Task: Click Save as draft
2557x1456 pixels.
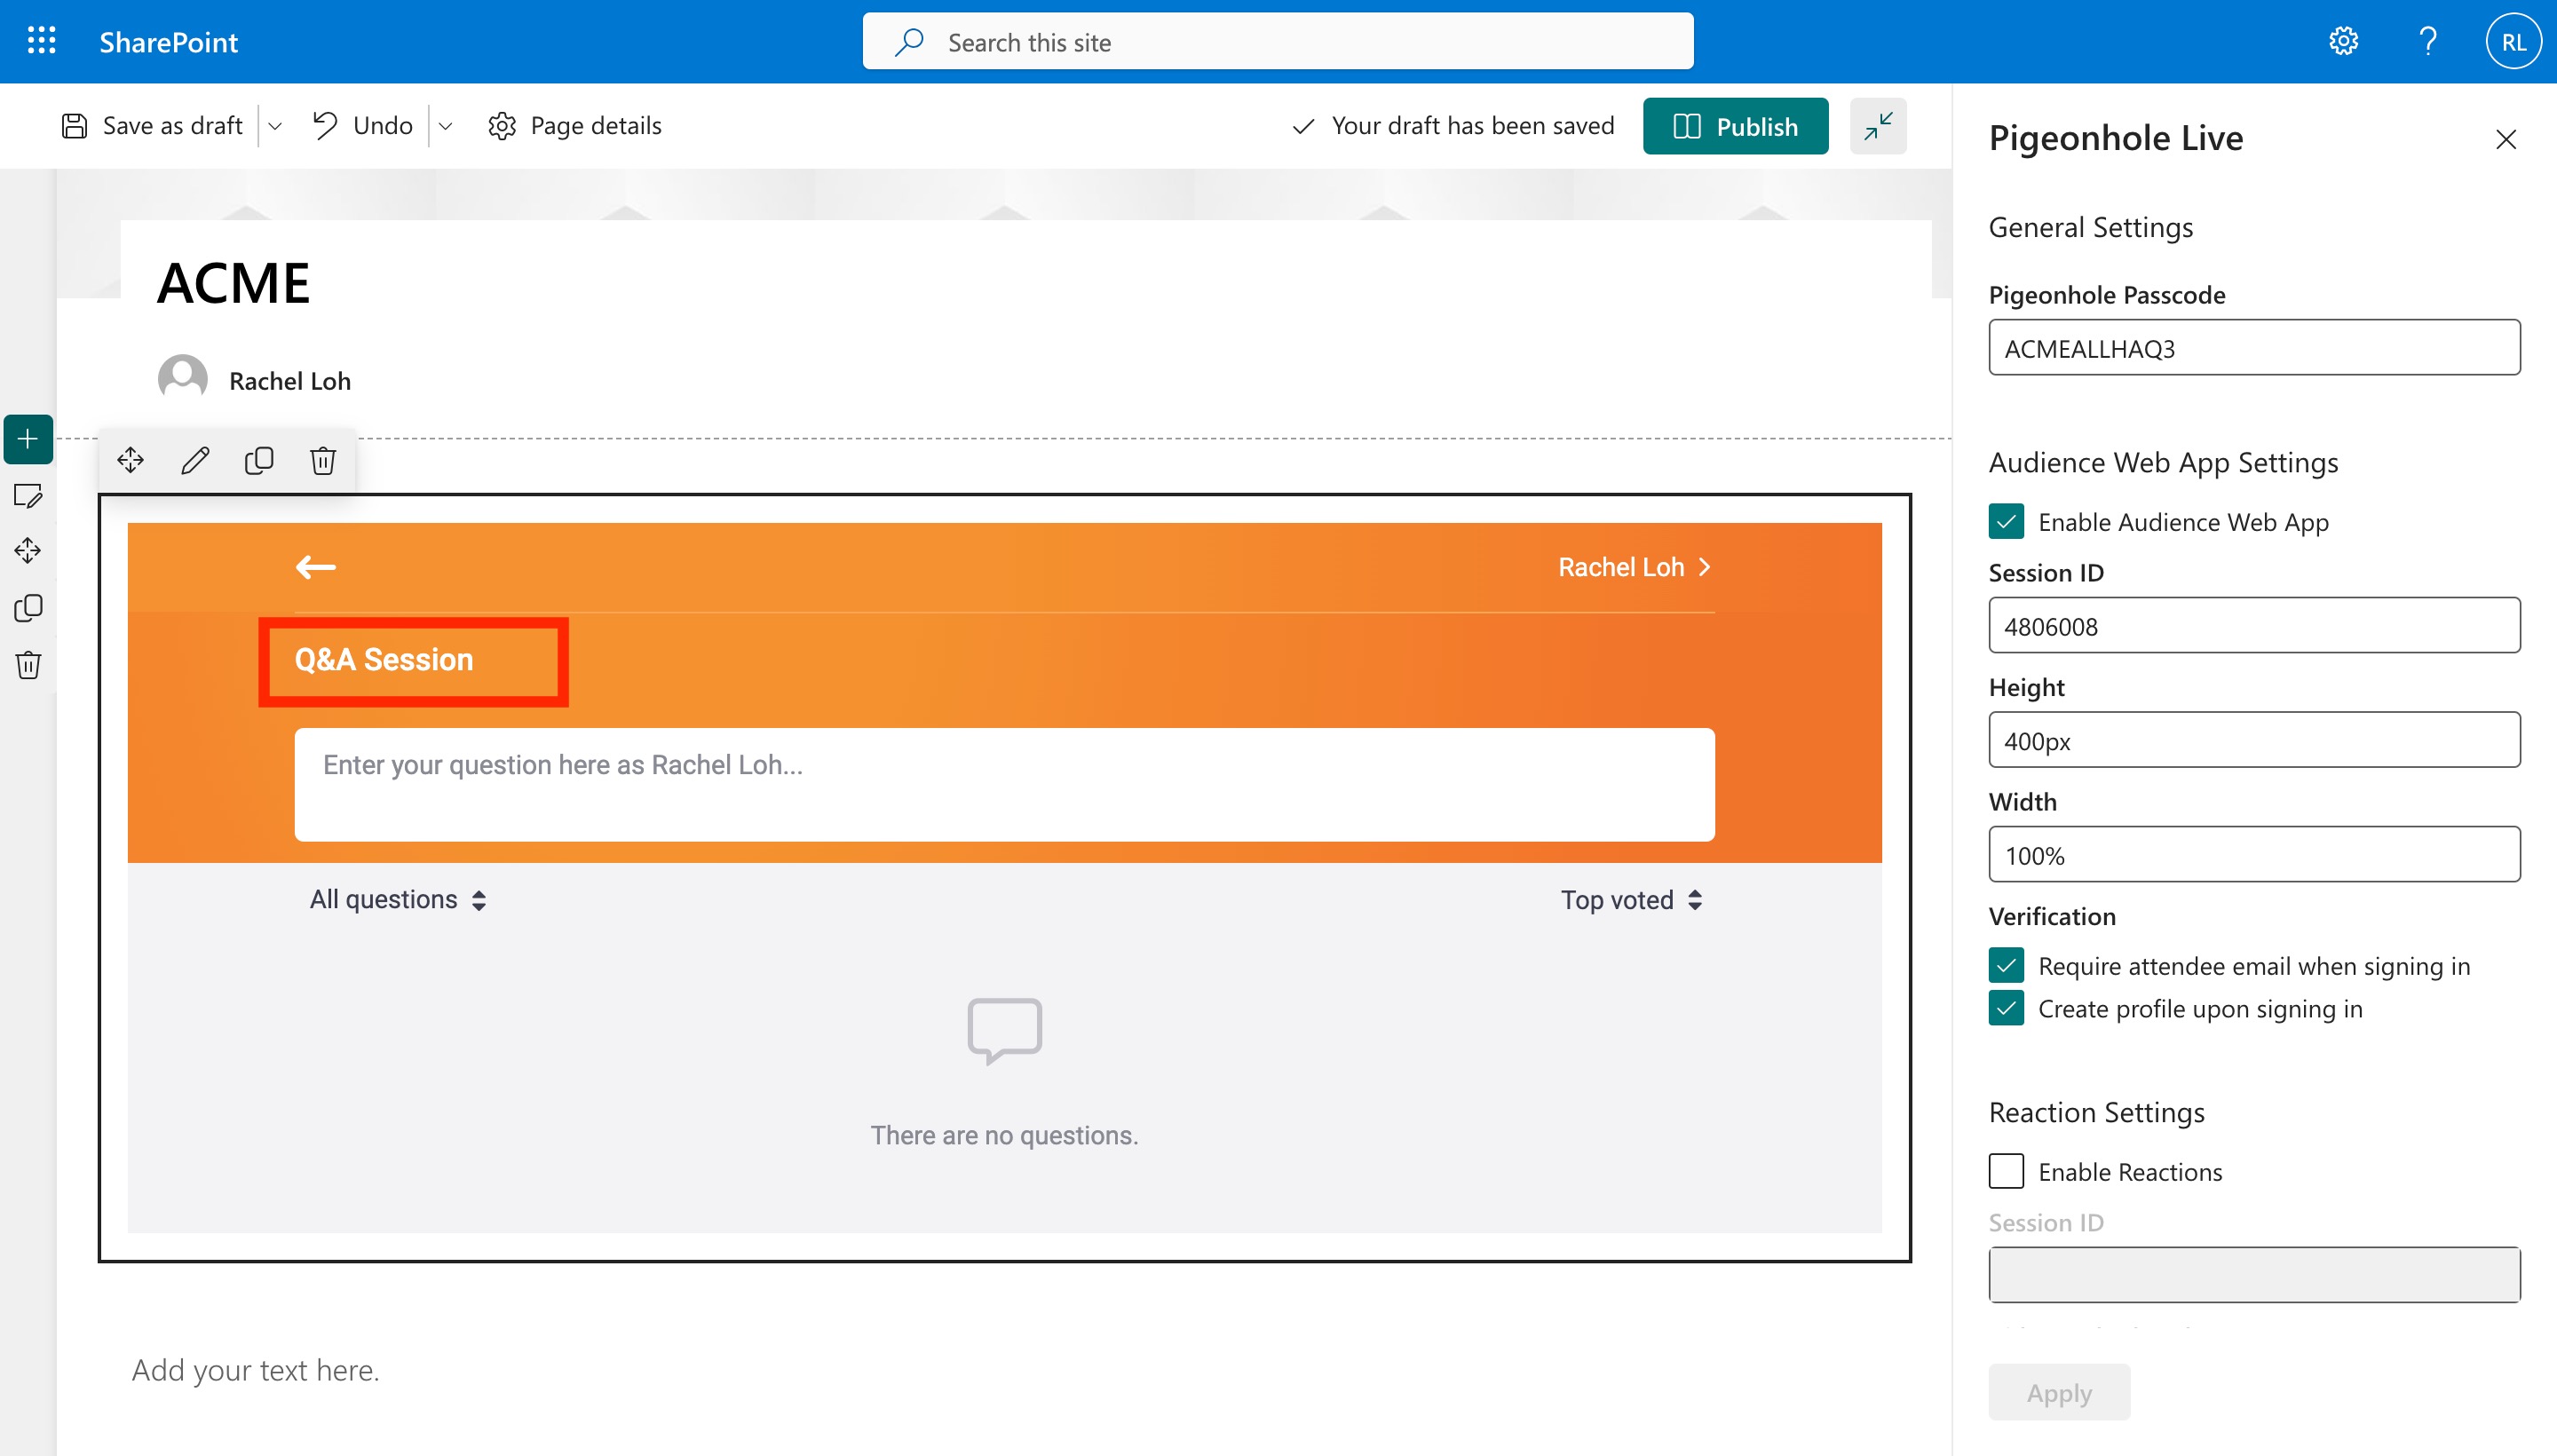Action: pyautogui.click(x=152, y=125)
